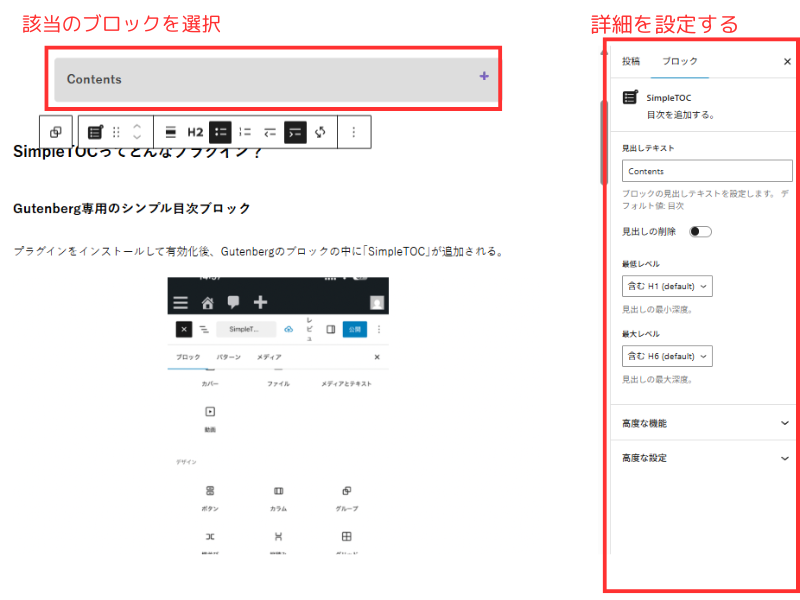
Task: Click the SimpleTOC block type icon in toolbar
Action: pyautogui.click(x=95, y=132)
